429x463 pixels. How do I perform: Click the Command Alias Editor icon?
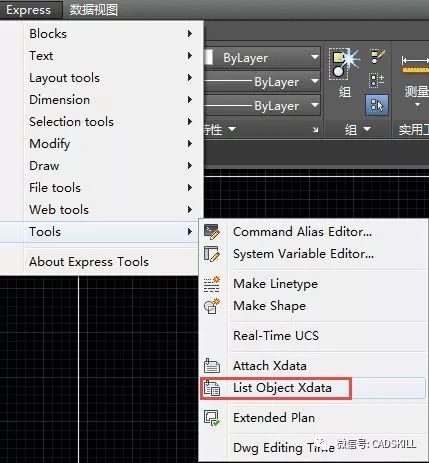pyautogui.click(x=212, y=232)
